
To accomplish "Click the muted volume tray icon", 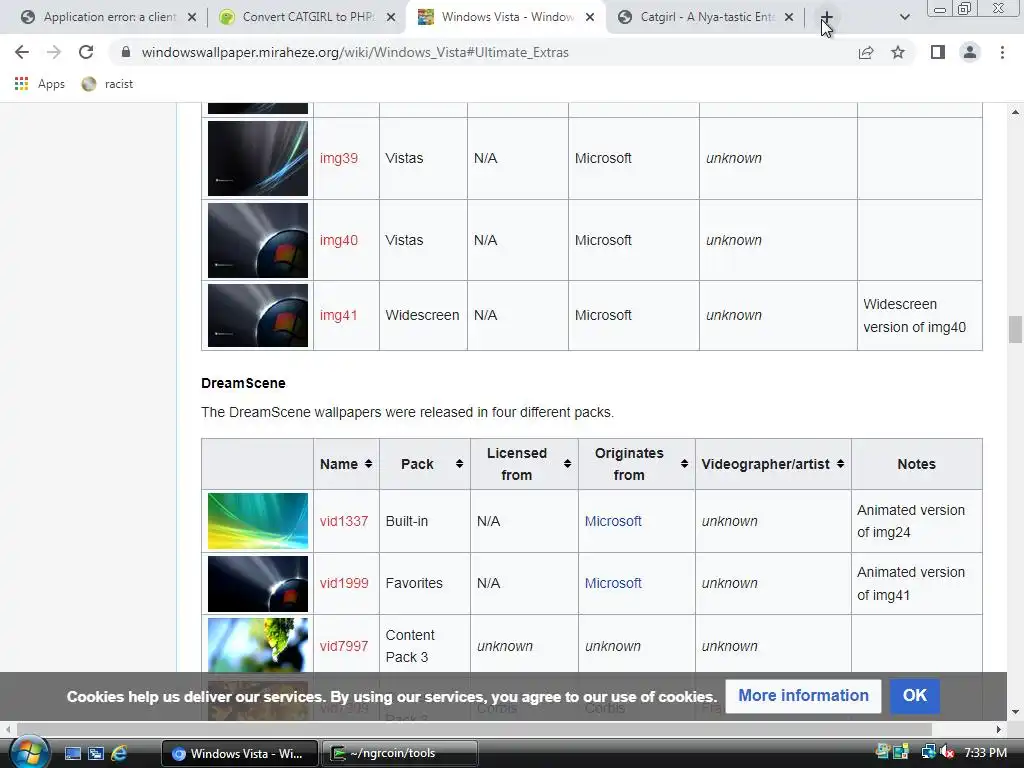I will click(x=947, y=752).
